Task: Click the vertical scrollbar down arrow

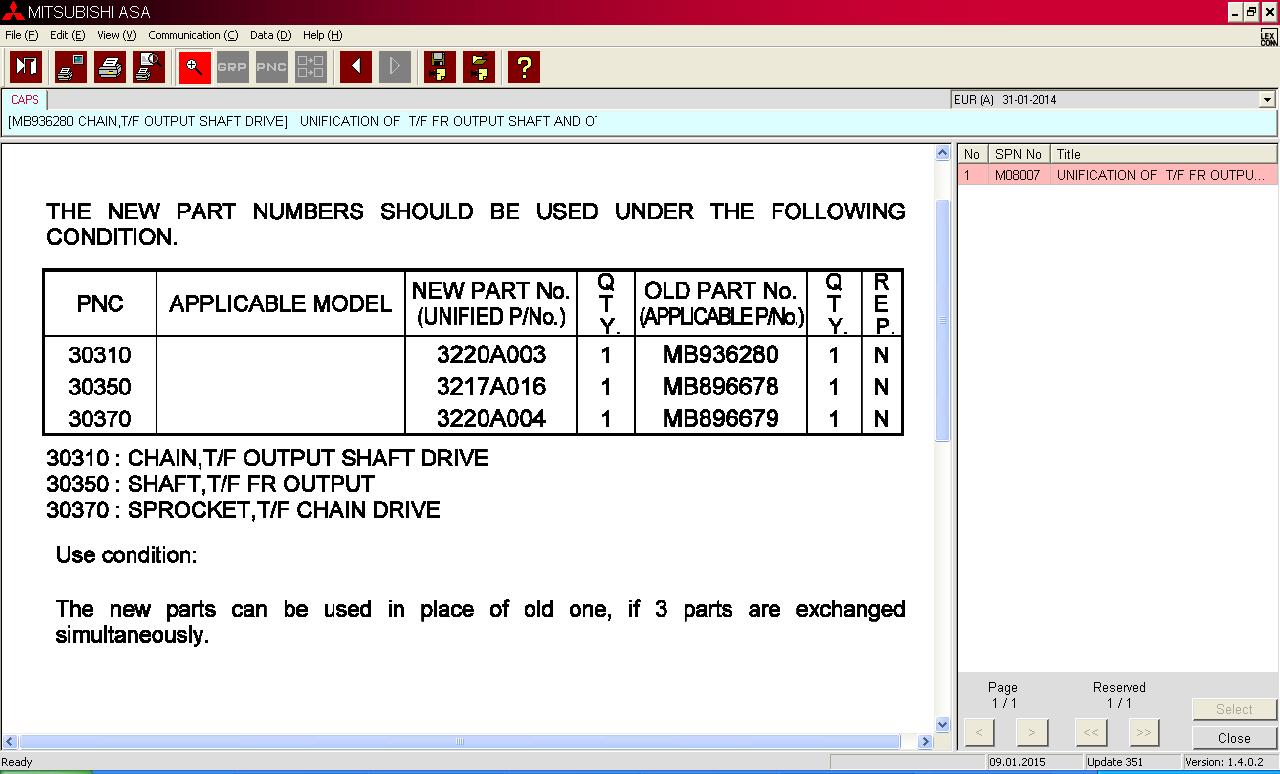Action: pos(942,725)
